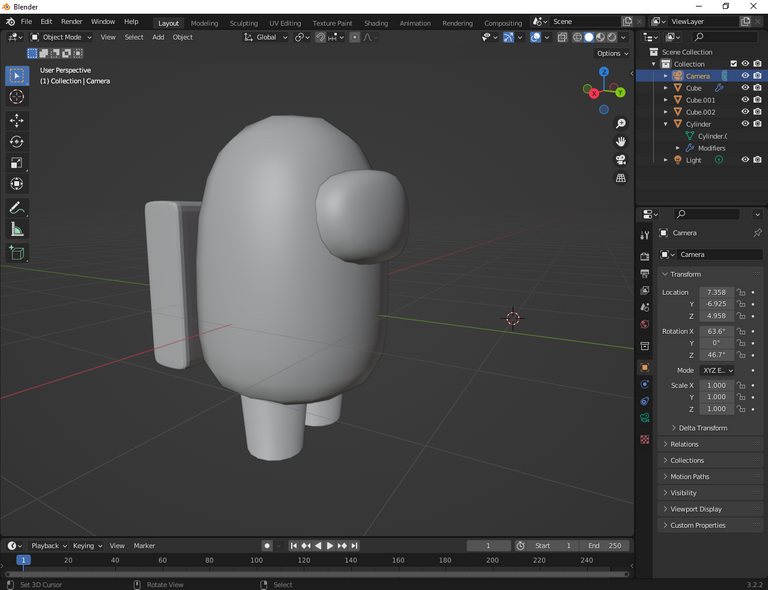Switch to rendered viewport shading
This screenshot has width=768, height=590.
click(612, 37)
